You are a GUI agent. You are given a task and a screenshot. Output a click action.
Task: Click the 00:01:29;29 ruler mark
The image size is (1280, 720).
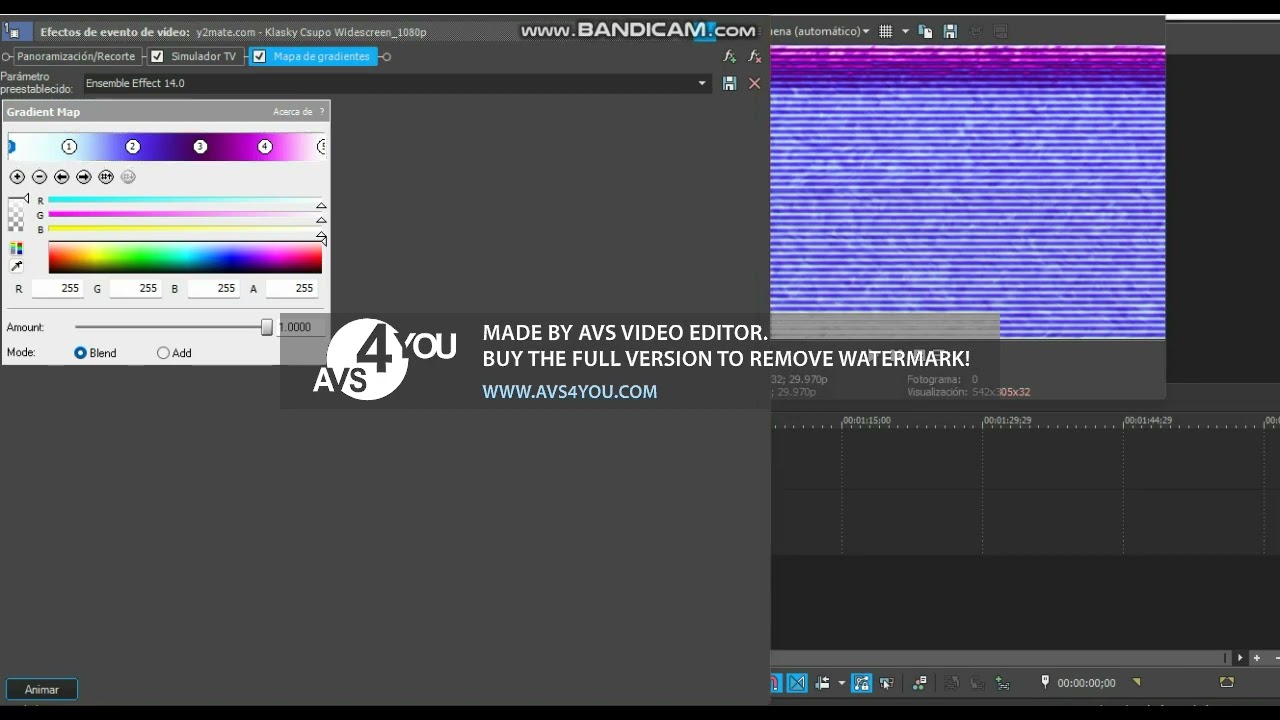[1008, 421]
